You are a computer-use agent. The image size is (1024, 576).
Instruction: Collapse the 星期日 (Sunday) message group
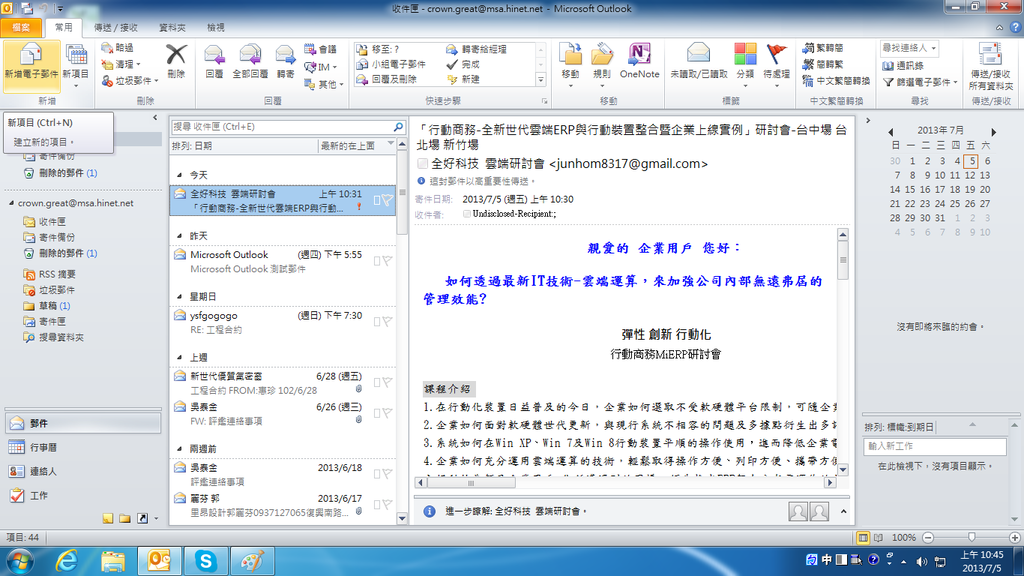(x=180, y=296)
